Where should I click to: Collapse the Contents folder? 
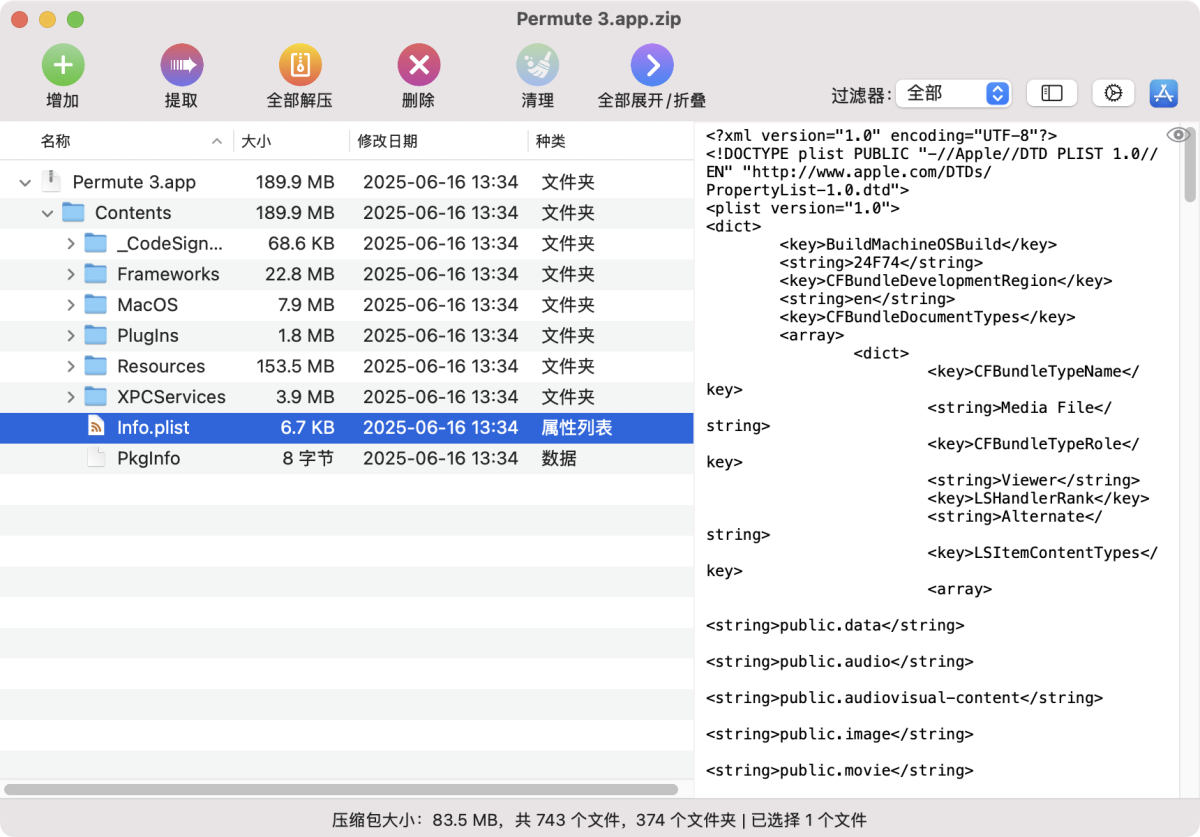[x=47, y=213]
